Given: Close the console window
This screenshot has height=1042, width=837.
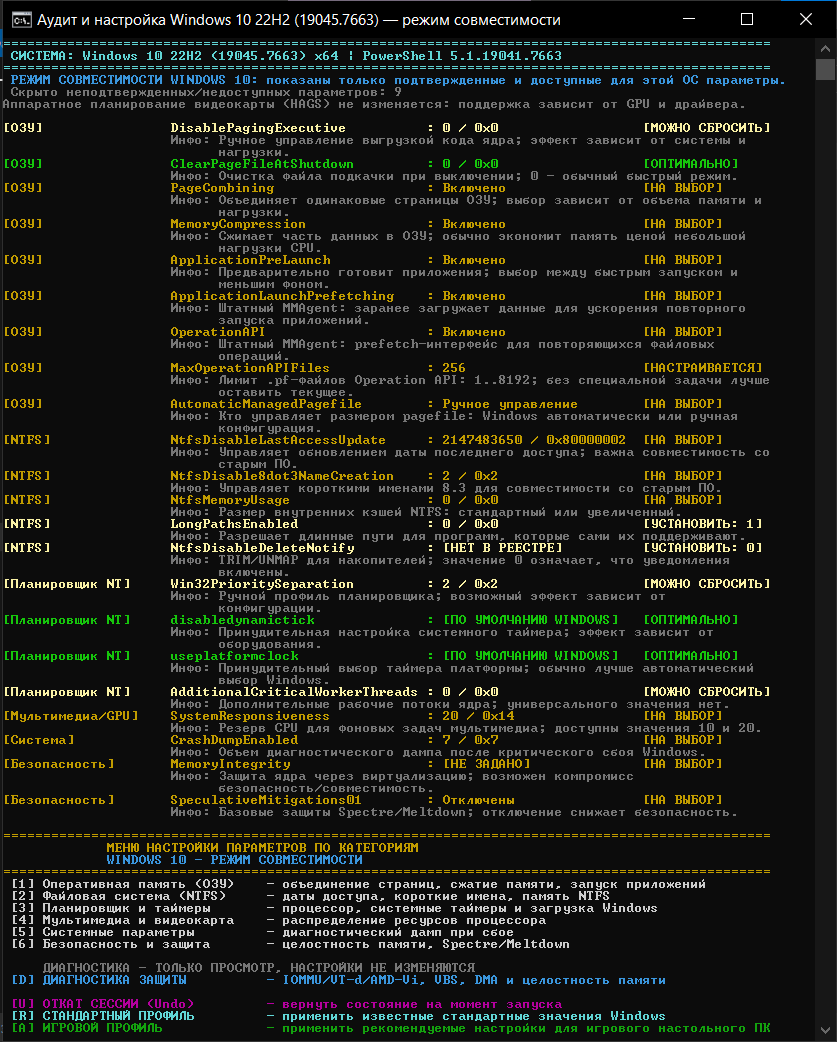Looking at the screenshot, I should pyautogui.click(x=806, y=19).
